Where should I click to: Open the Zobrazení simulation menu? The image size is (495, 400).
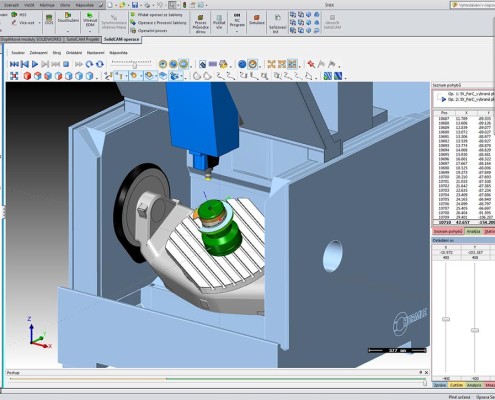click(38, 53)
